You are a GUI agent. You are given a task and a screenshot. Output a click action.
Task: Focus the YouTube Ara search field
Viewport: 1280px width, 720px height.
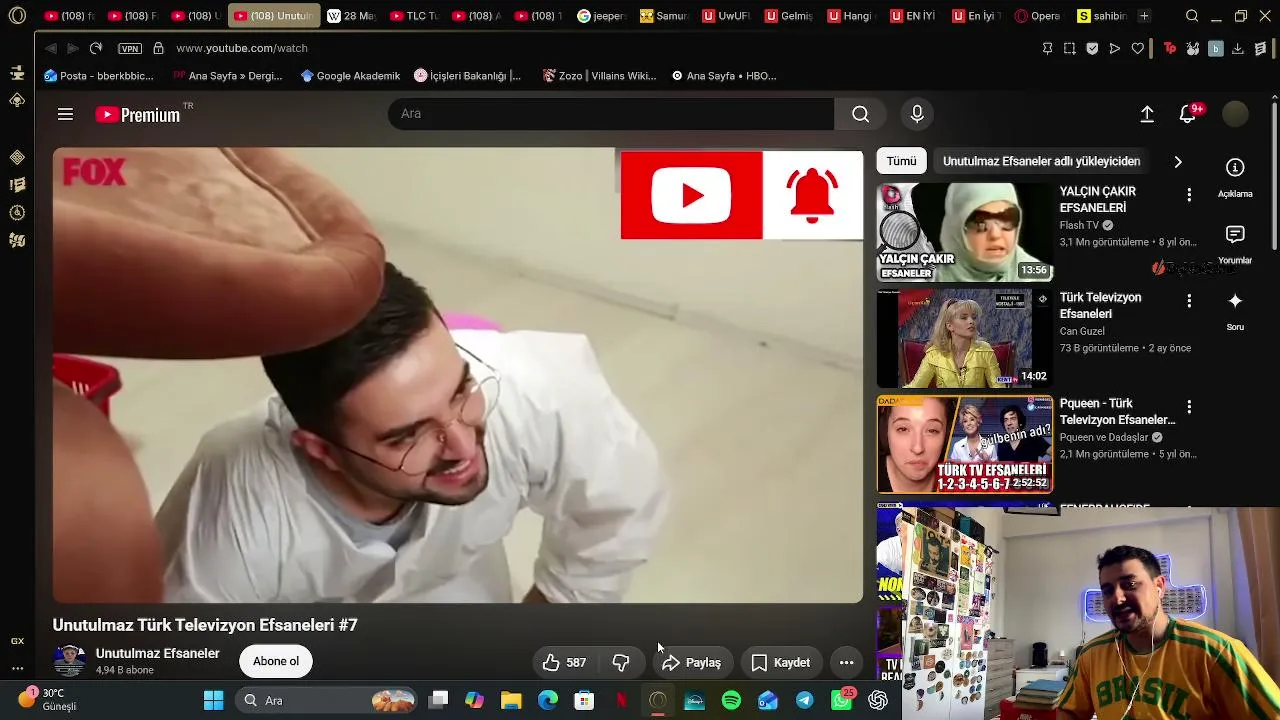tap(611, 114)
